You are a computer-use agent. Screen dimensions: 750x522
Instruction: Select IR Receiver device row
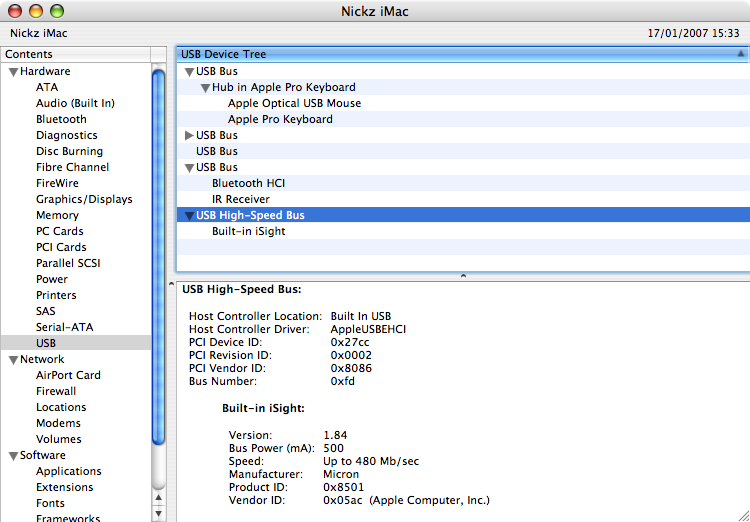[x=463, y=199]
